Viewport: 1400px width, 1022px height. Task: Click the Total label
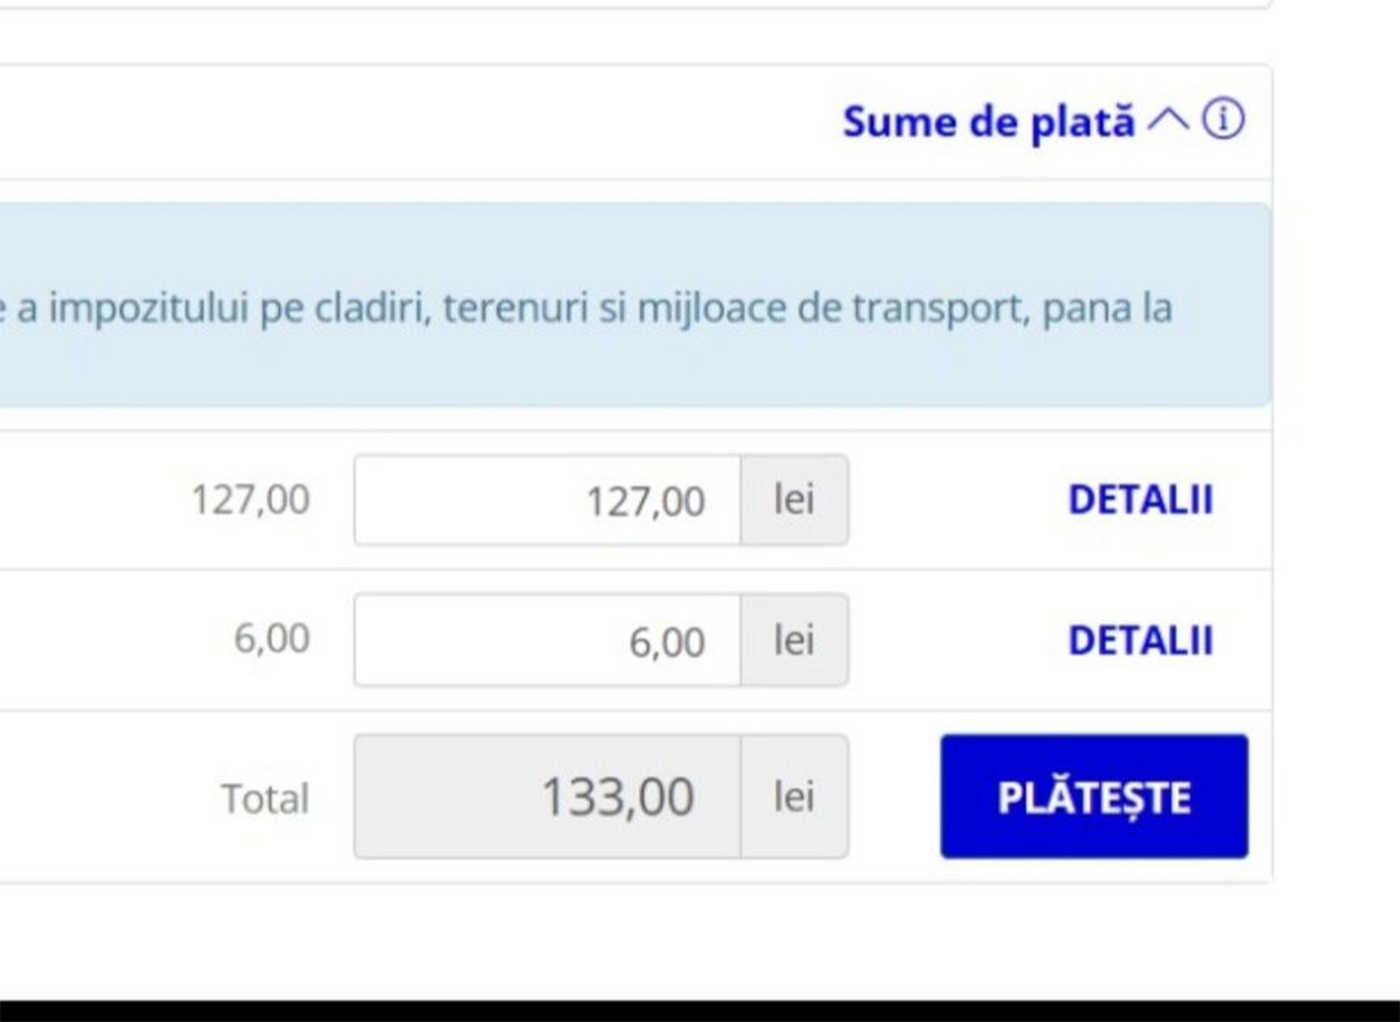(265, 799)
